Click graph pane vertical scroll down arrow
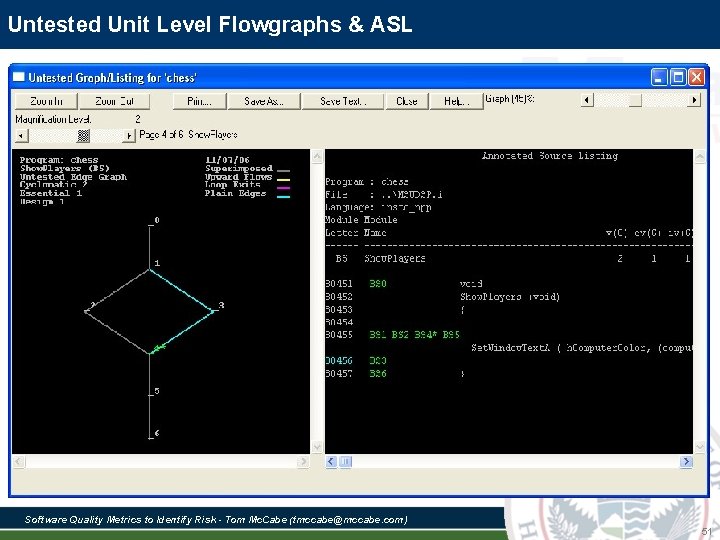Image resolution: width=720 pixels, height=540 pixels. coord(317,446)
